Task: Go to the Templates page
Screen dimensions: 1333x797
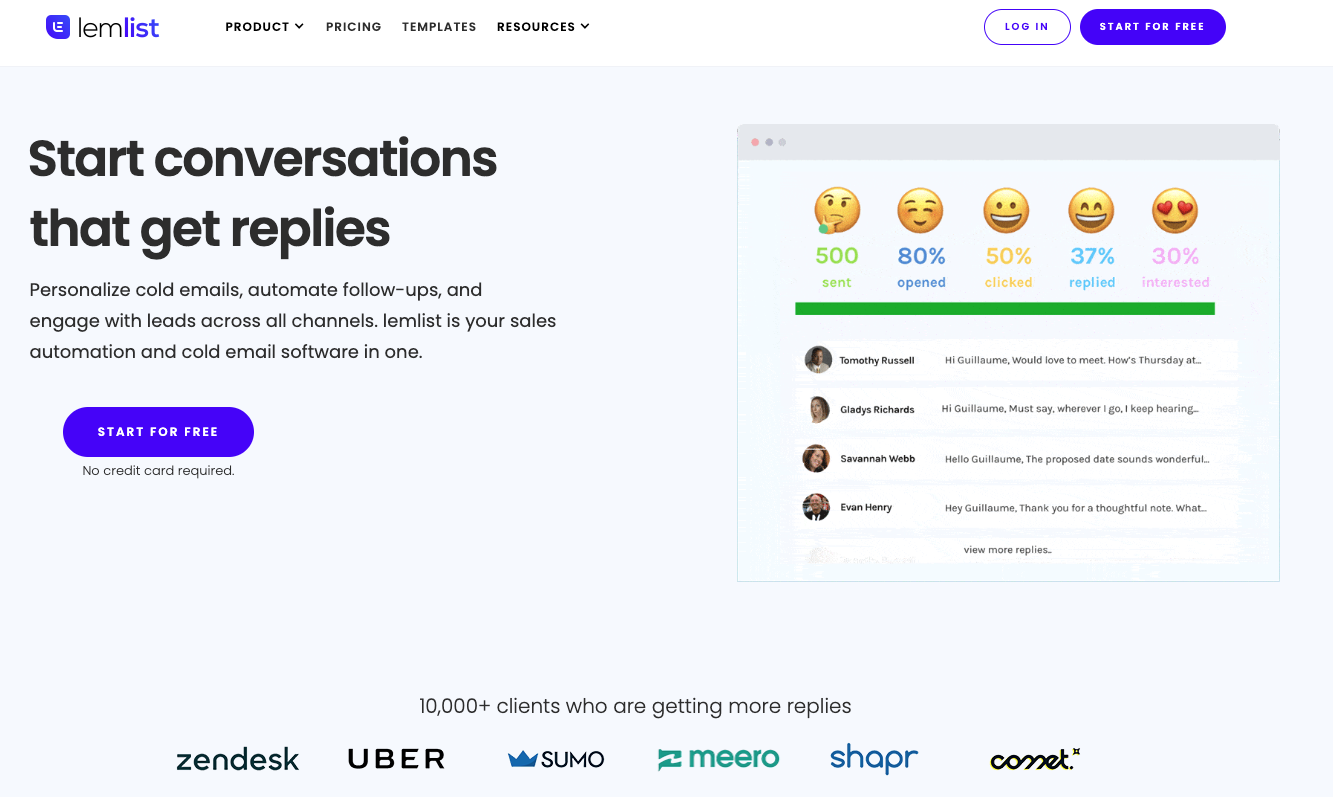Action: tap(439, 27)
